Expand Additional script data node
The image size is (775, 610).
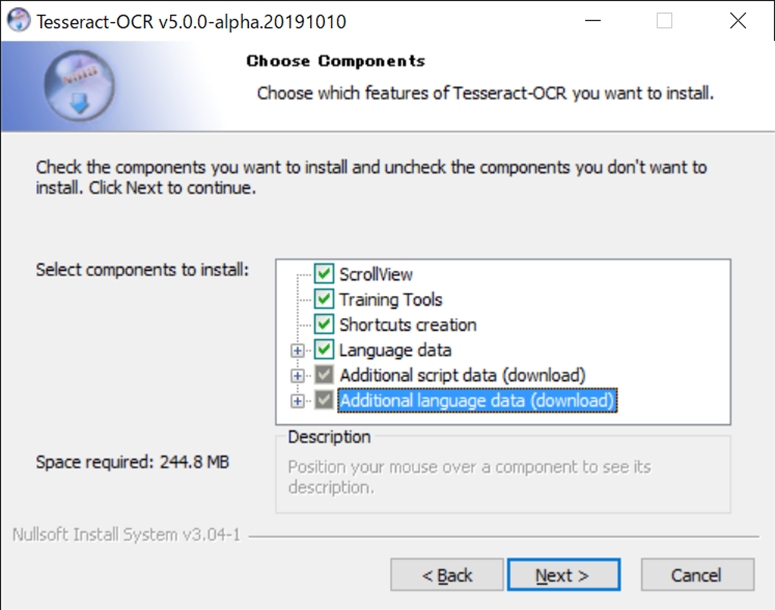[297, 376]
